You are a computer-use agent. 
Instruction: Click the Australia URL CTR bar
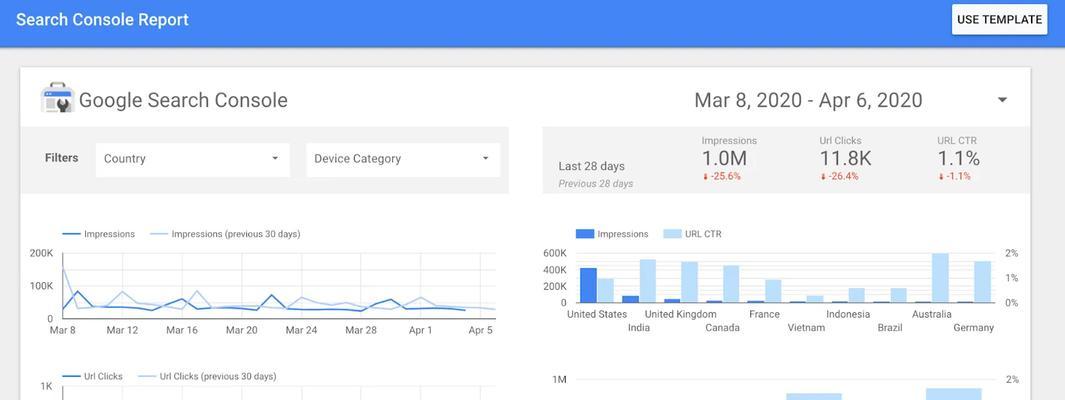click(x=940, y=278)
